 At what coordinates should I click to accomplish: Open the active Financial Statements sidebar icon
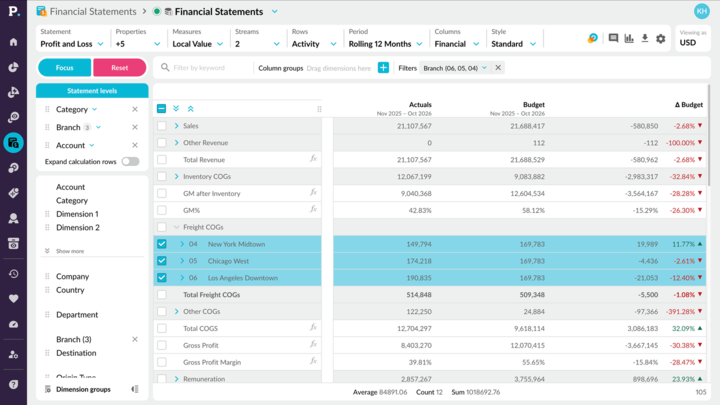[x=13, y=143]
